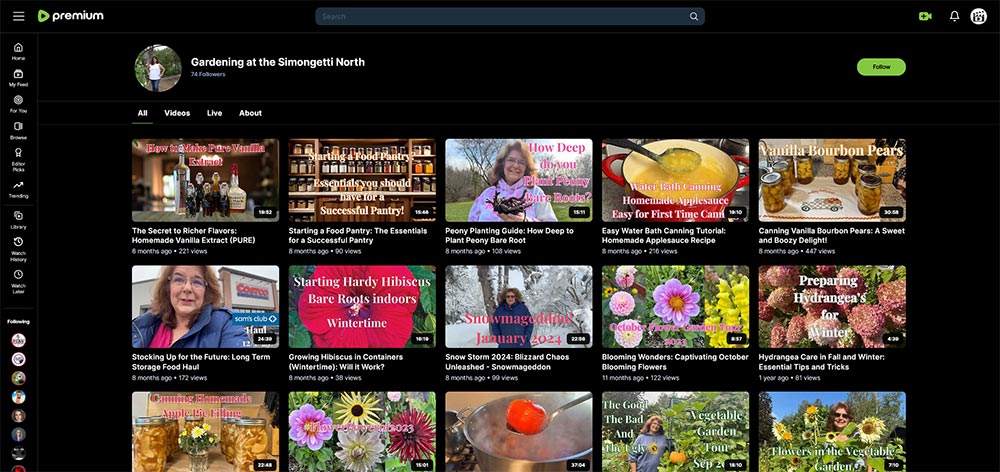1000x472 pixels.
Task: Open the user profile avatar menu
Action: 978,16
